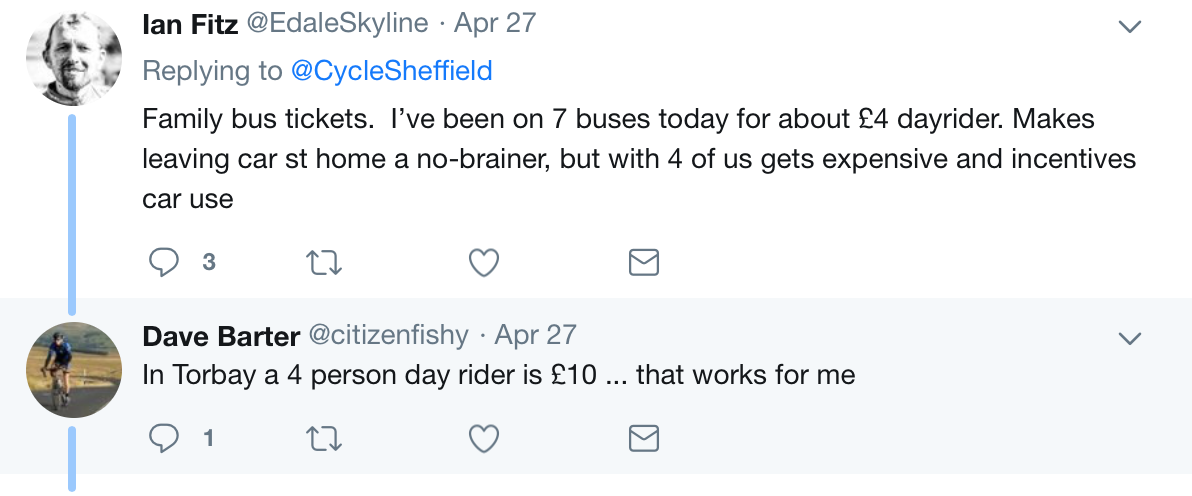Expand the chevron menu on Dave Barter's tweet
The height and width of the screenshot is (496, 1192).
click(x=1129, y=339)
